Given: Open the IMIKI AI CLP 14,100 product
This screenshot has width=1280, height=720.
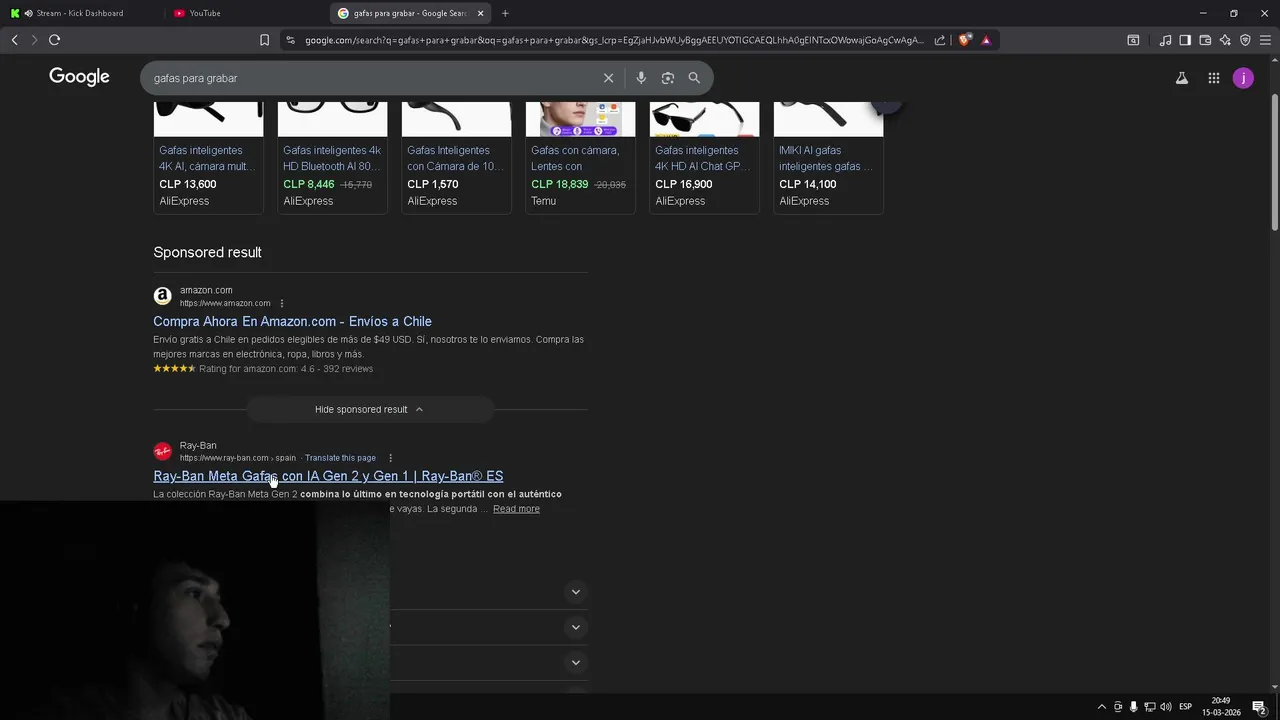Looking at the screenshot, I should coord(828,157).
